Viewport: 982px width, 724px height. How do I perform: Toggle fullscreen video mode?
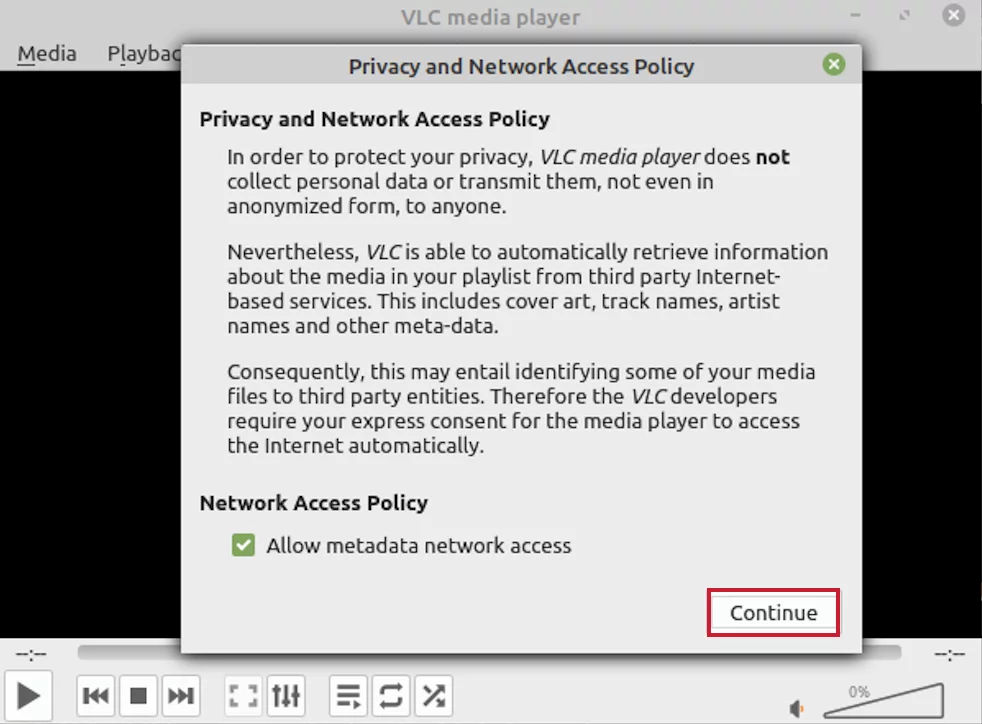coord(243,695)
